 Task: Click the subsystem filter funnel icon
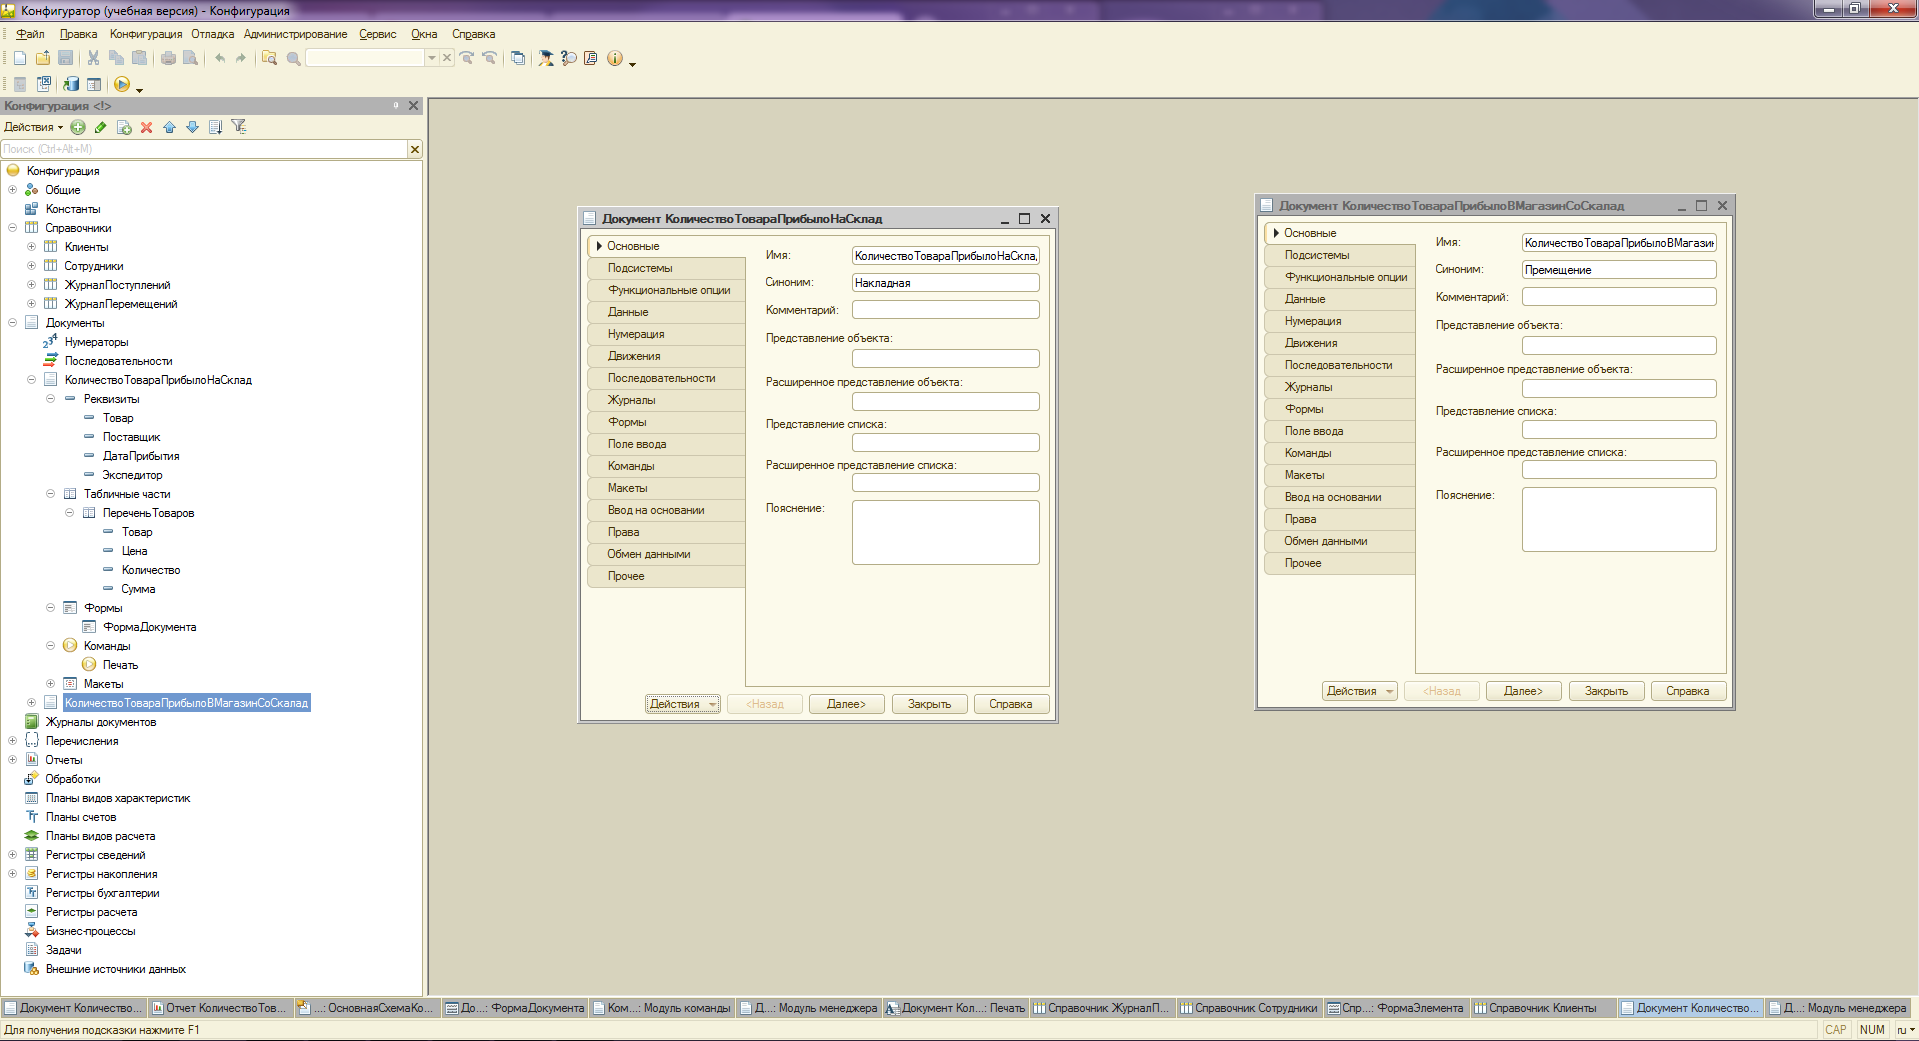(x=238, y=127)
